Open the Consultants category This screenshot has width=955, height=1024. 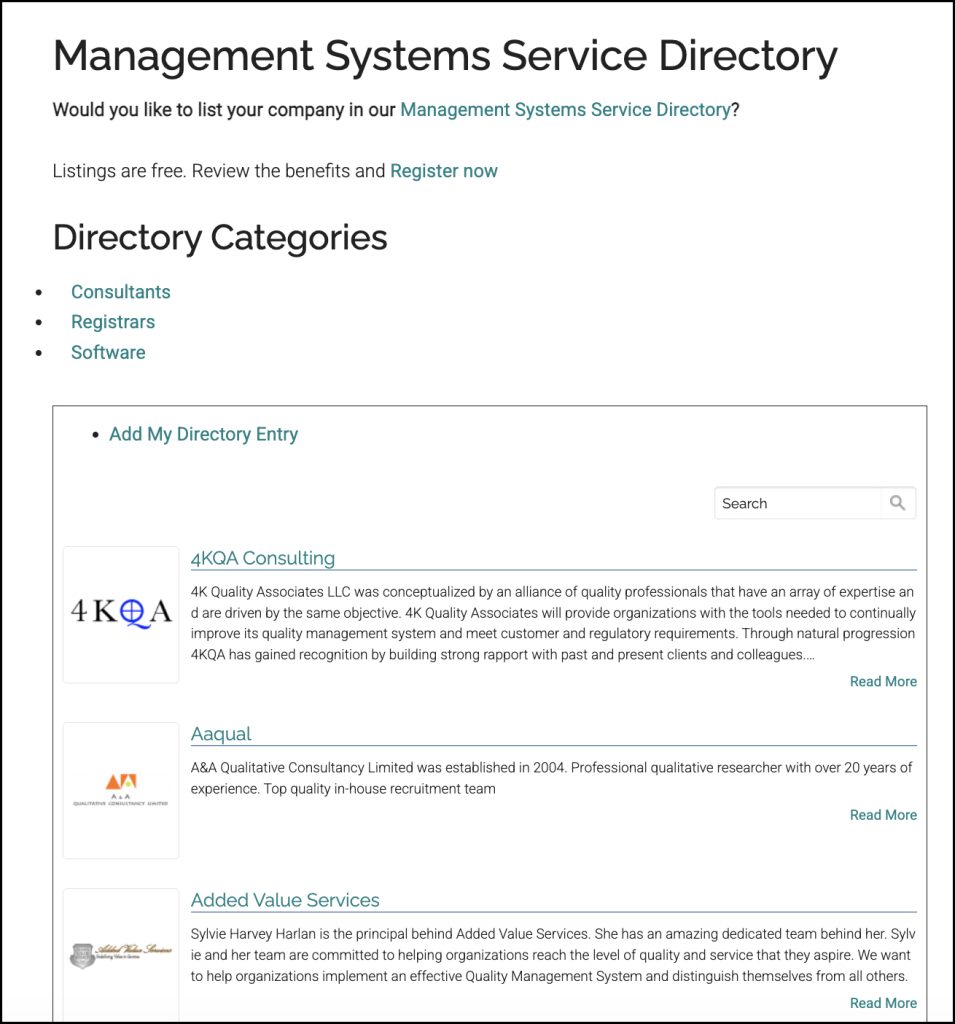tap(120, 292)
